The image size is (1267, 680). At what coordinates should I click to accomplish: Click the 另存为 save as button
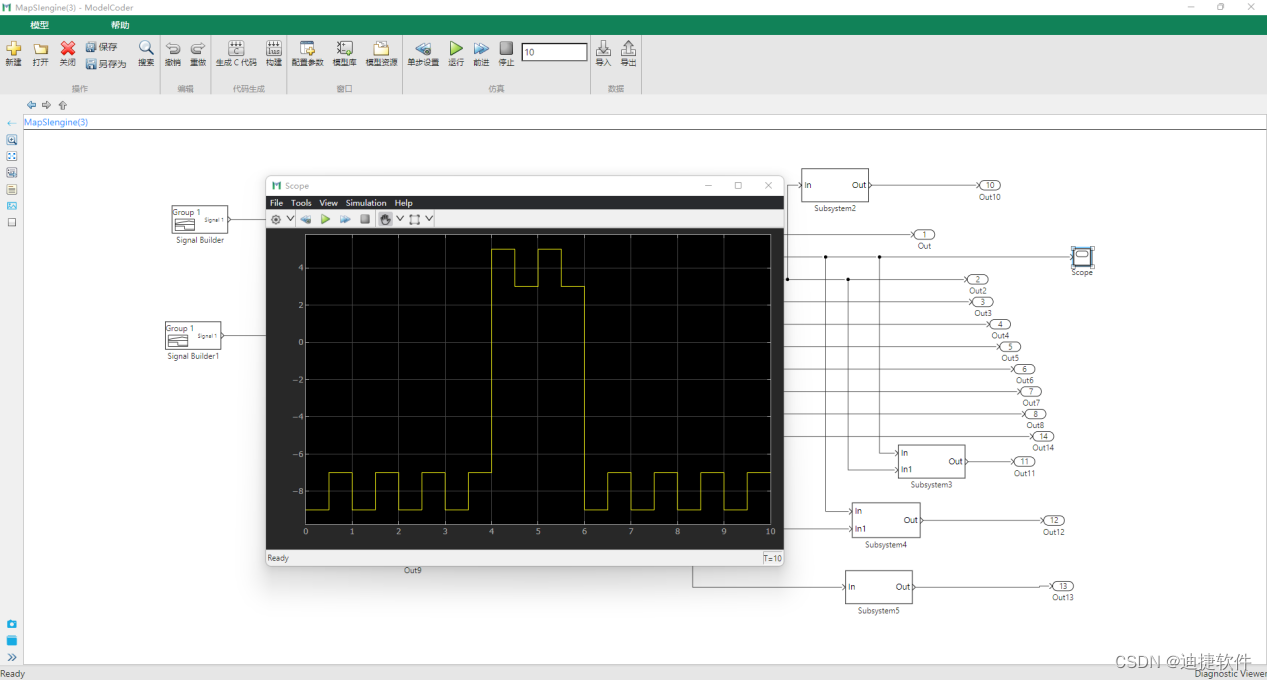pyautogui.click(x=106, y=64)
